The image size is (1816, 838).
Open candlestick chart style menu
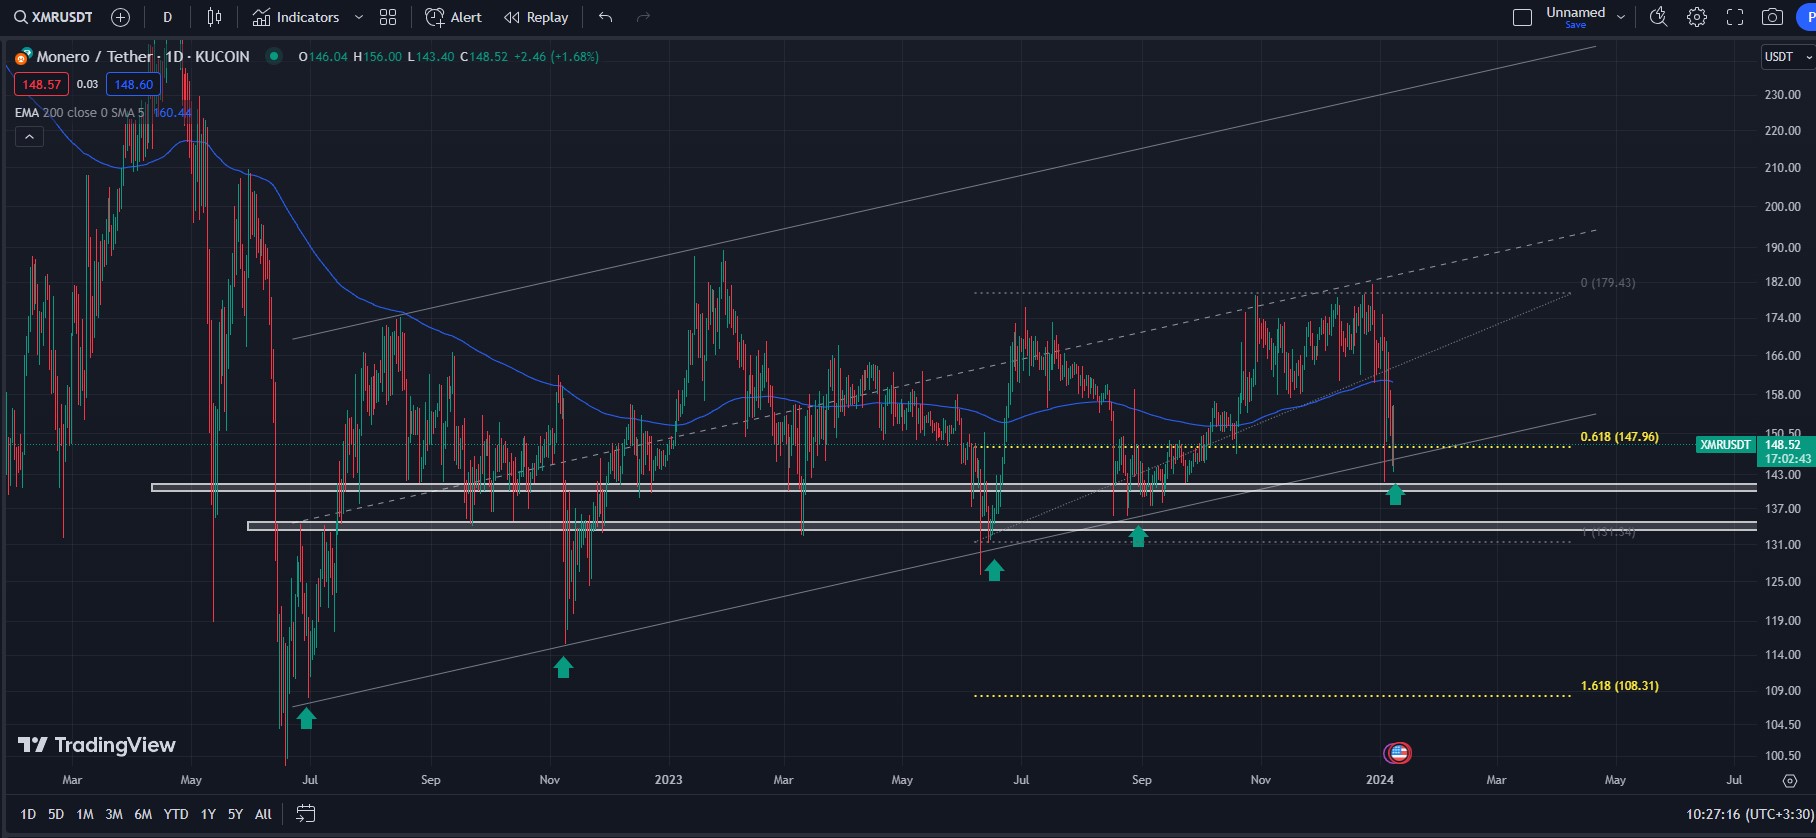[214, 17]
